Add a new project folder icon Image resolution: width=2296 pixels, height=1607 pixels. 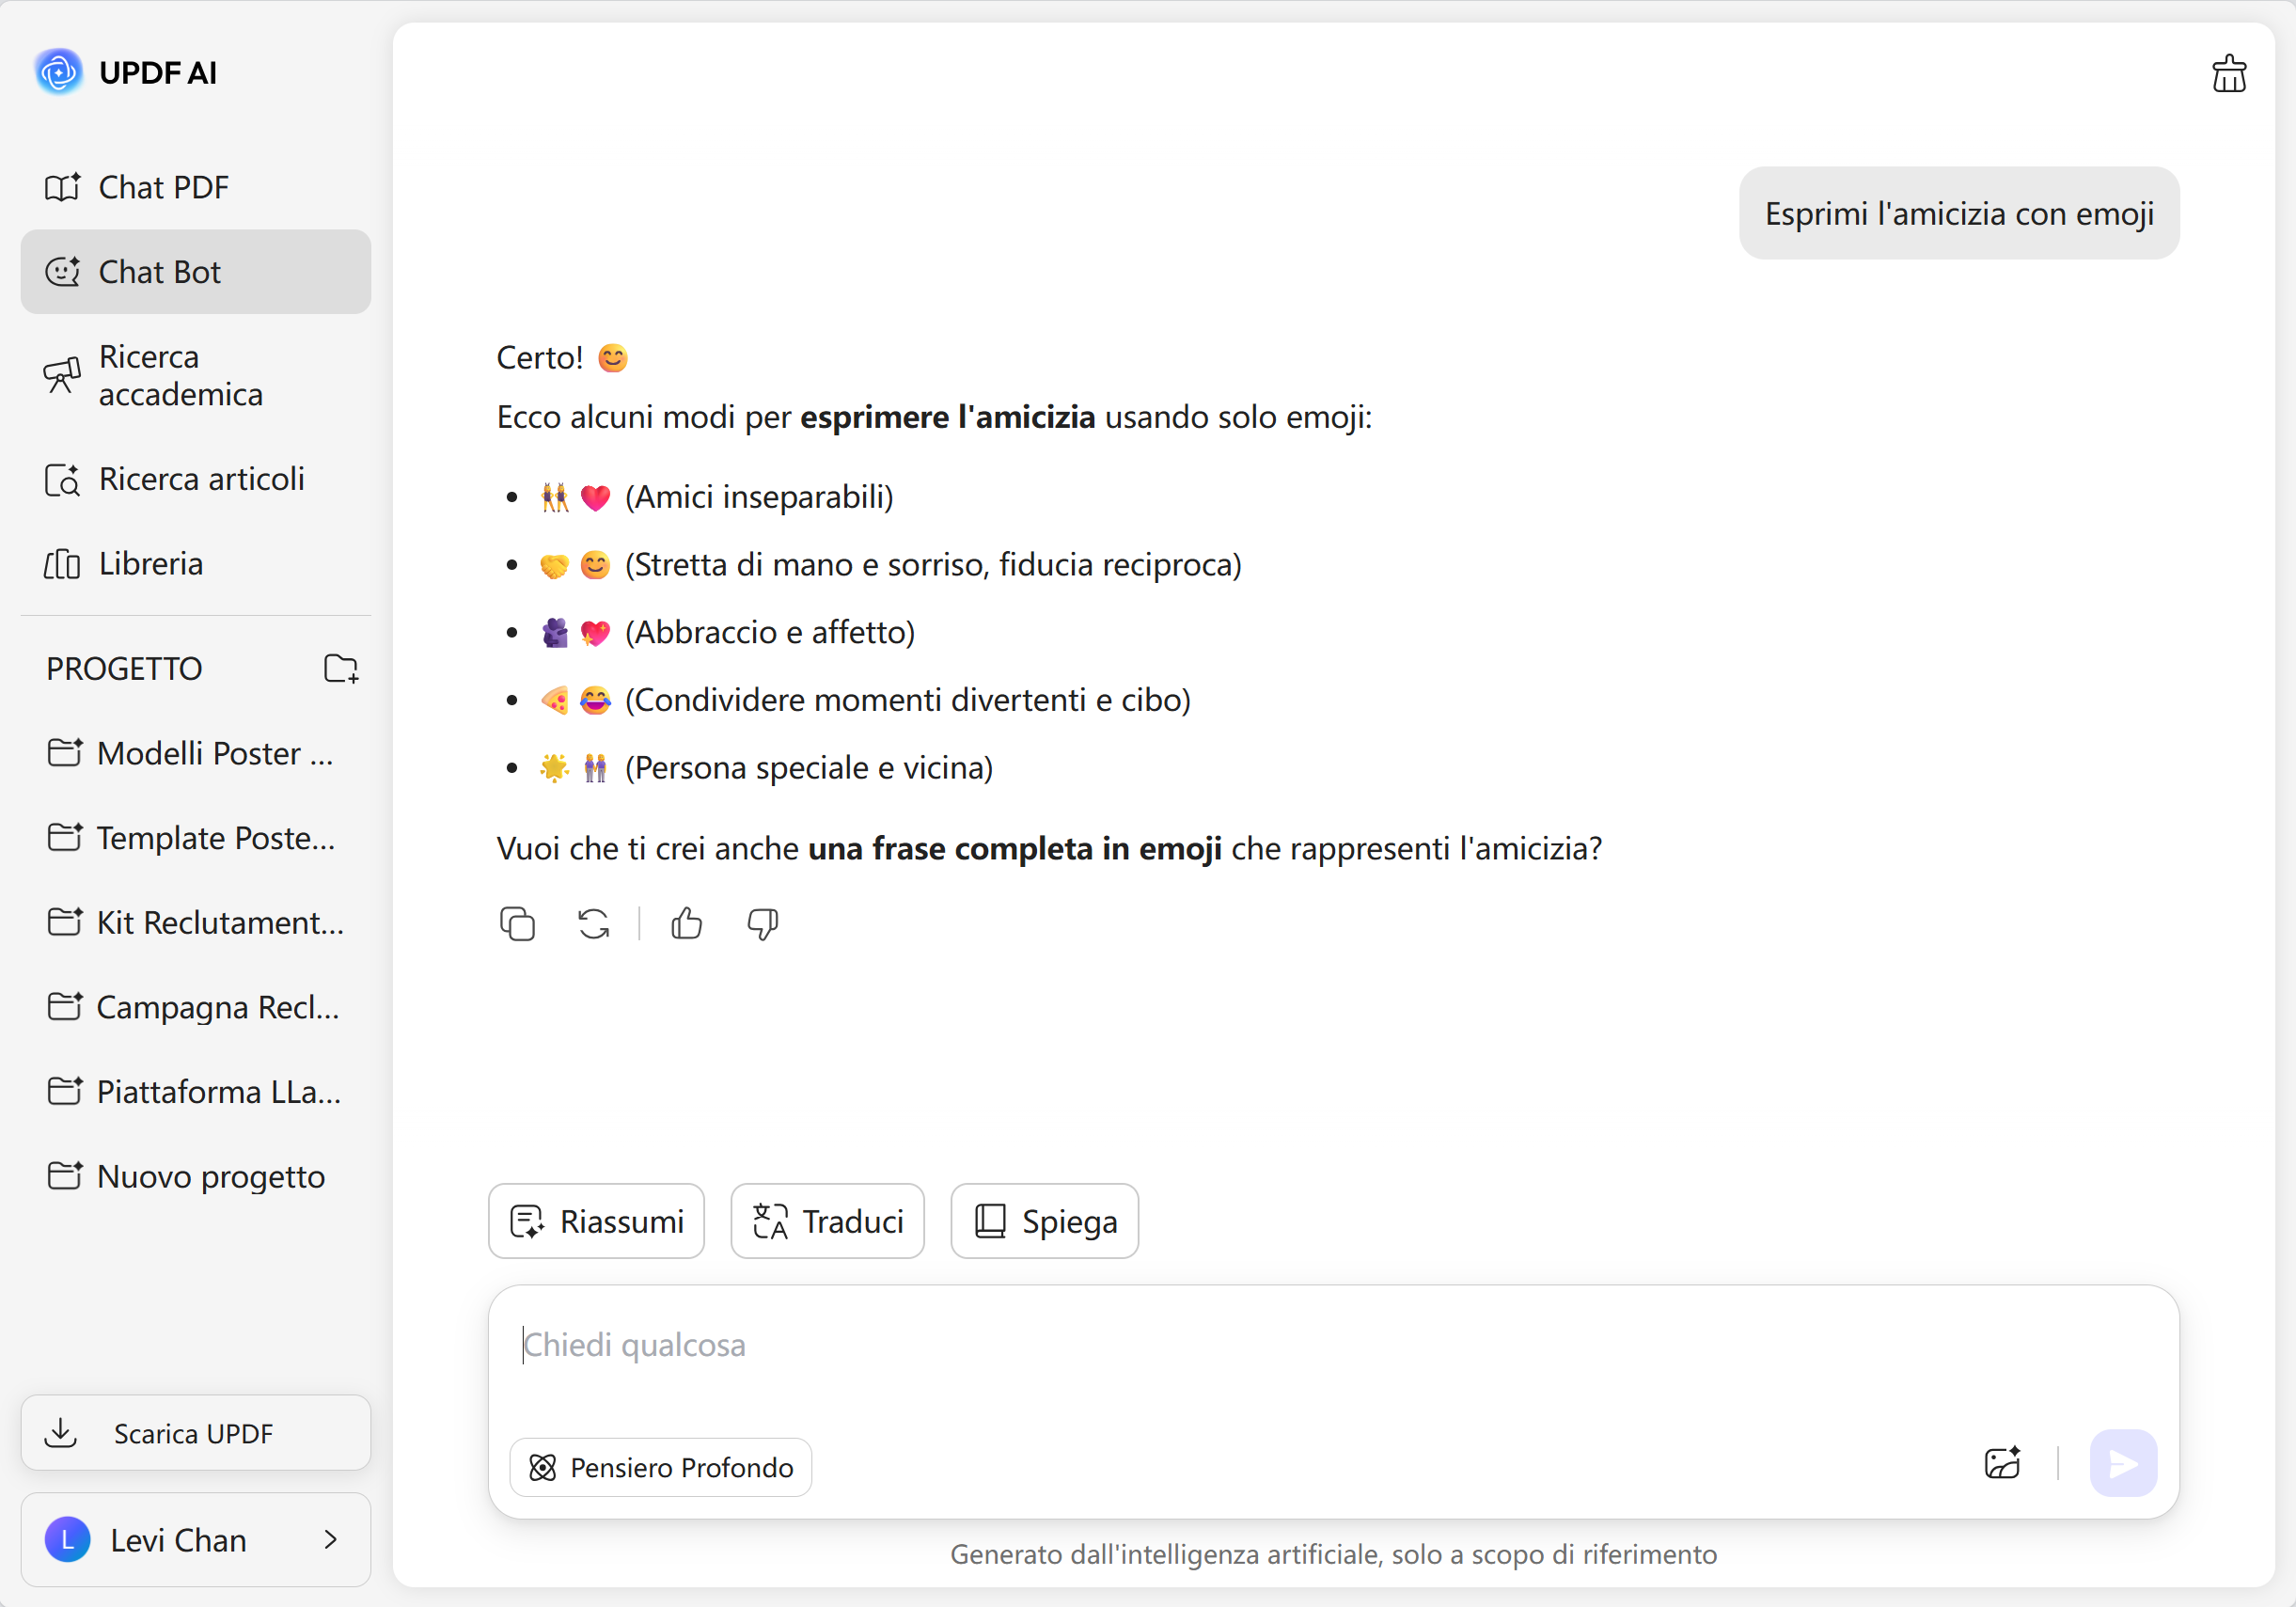click(341, 668)
